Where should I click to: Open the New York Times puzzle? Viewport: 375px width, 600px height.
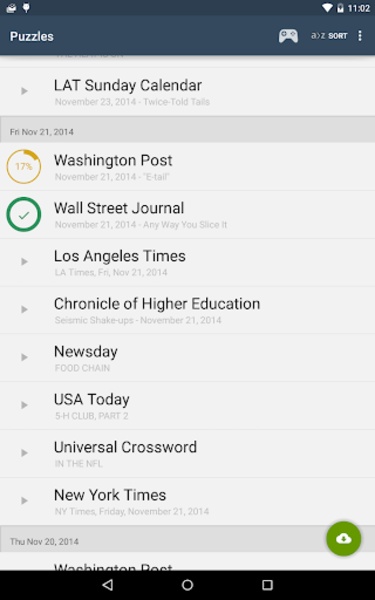tap(188, 501)
